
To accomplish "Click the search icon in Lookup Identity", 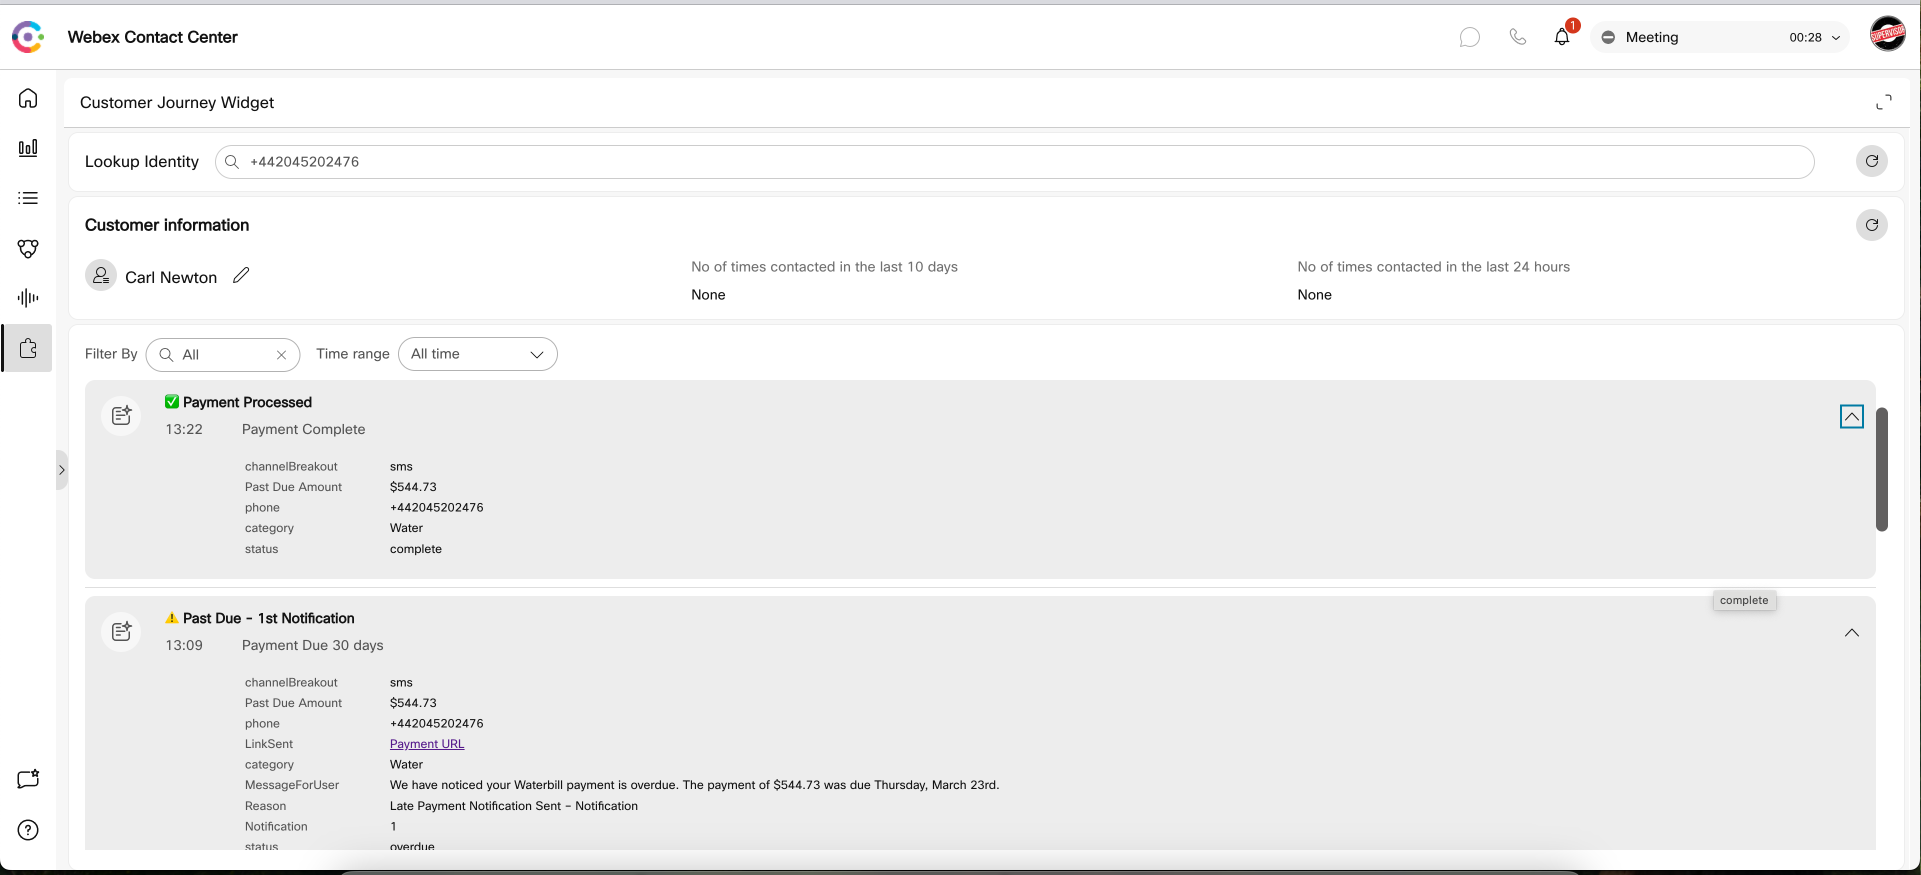I will pos(232,161).
